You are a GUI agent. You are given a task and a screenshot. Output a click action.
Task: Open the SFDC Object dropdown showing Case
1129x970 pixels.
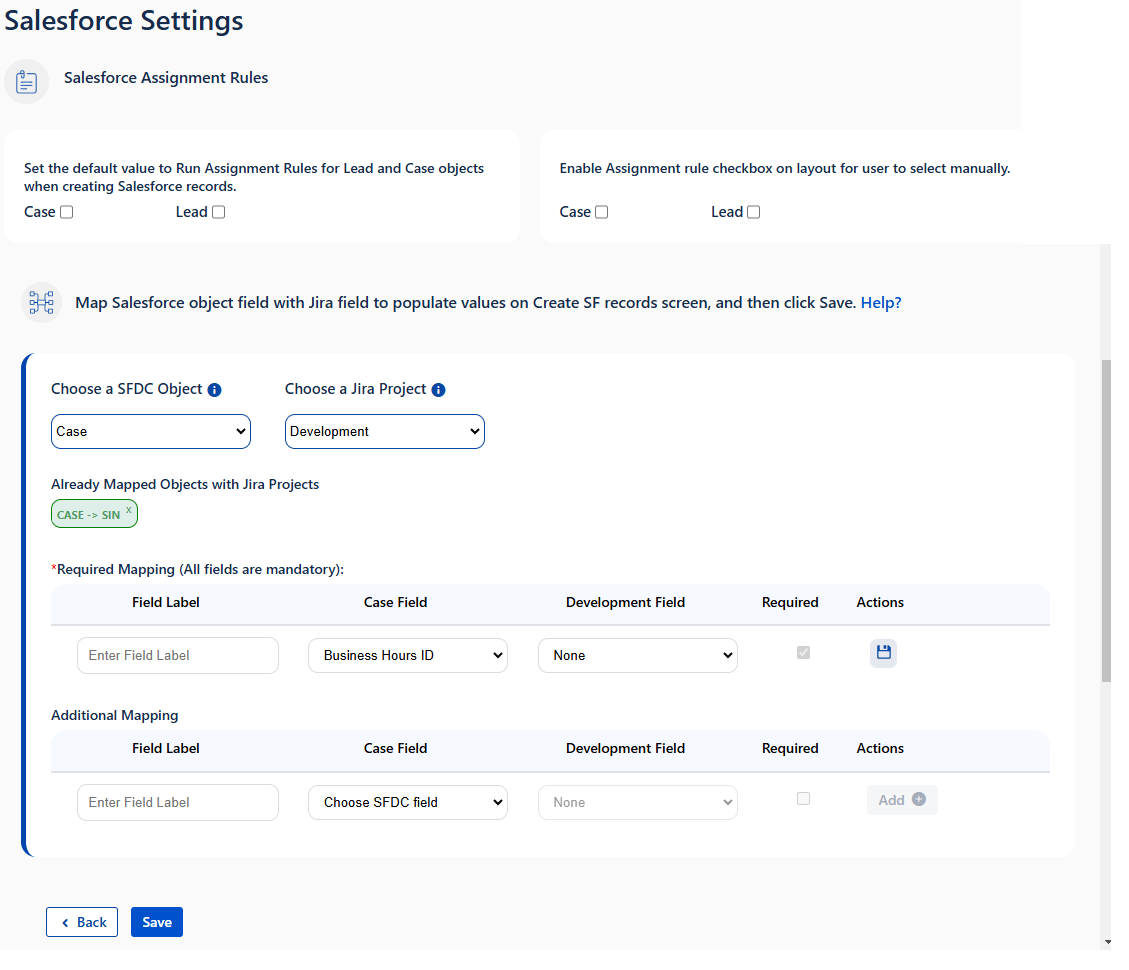pos(151,431)
